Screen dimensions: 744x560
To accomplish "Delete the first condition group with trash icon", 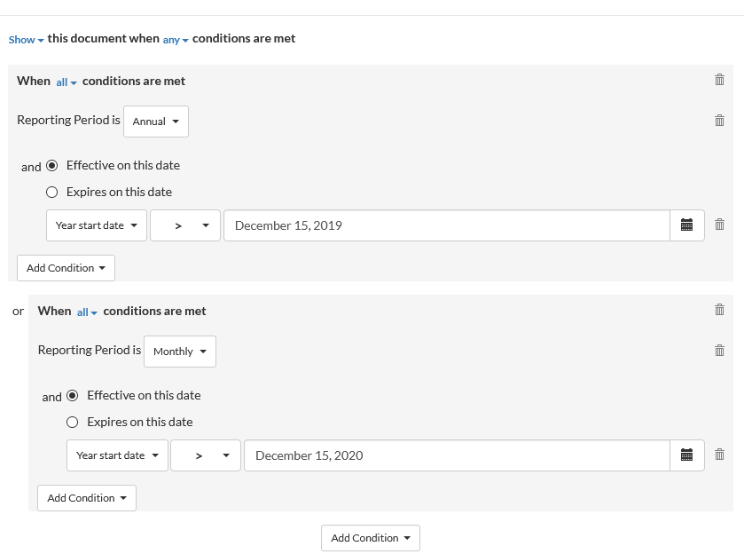I will [x=718, y=80].
